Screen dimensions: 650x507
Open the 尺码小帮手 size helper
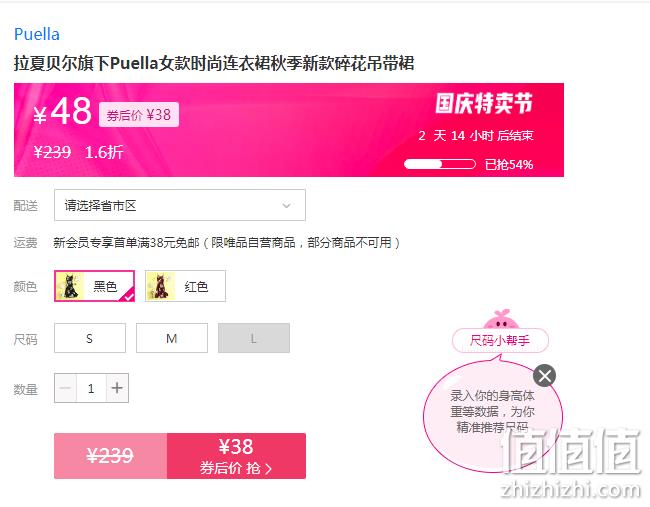pos(500,340)
